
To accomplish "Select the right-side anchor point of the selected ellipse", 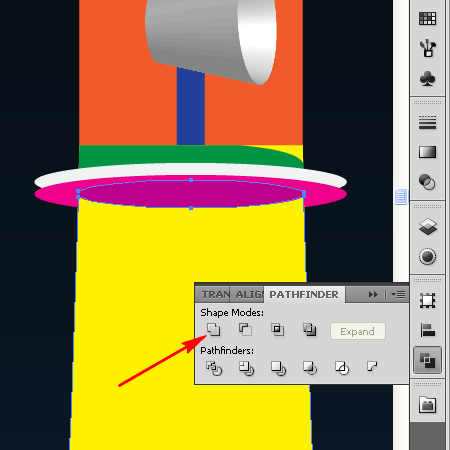I will pyautogui.click(x=304, y=193).
